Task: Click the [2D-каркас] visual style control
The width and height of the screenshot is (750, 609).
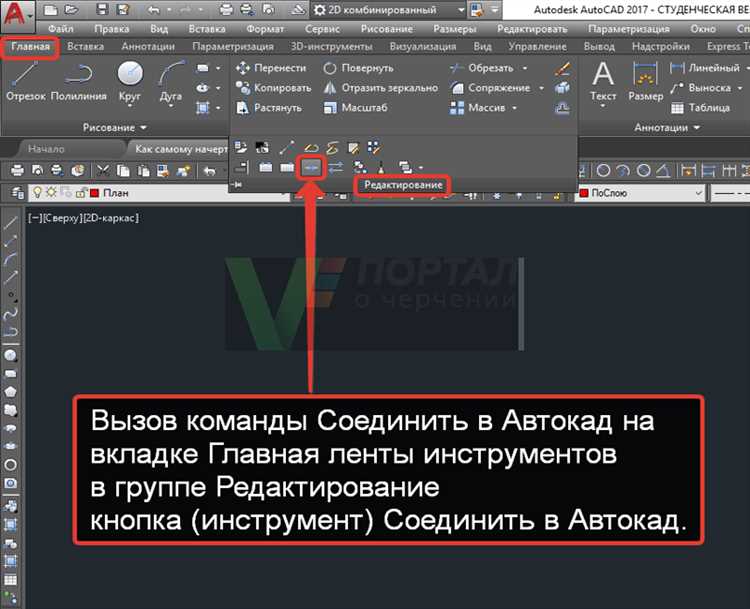Action: pos(110,218)
